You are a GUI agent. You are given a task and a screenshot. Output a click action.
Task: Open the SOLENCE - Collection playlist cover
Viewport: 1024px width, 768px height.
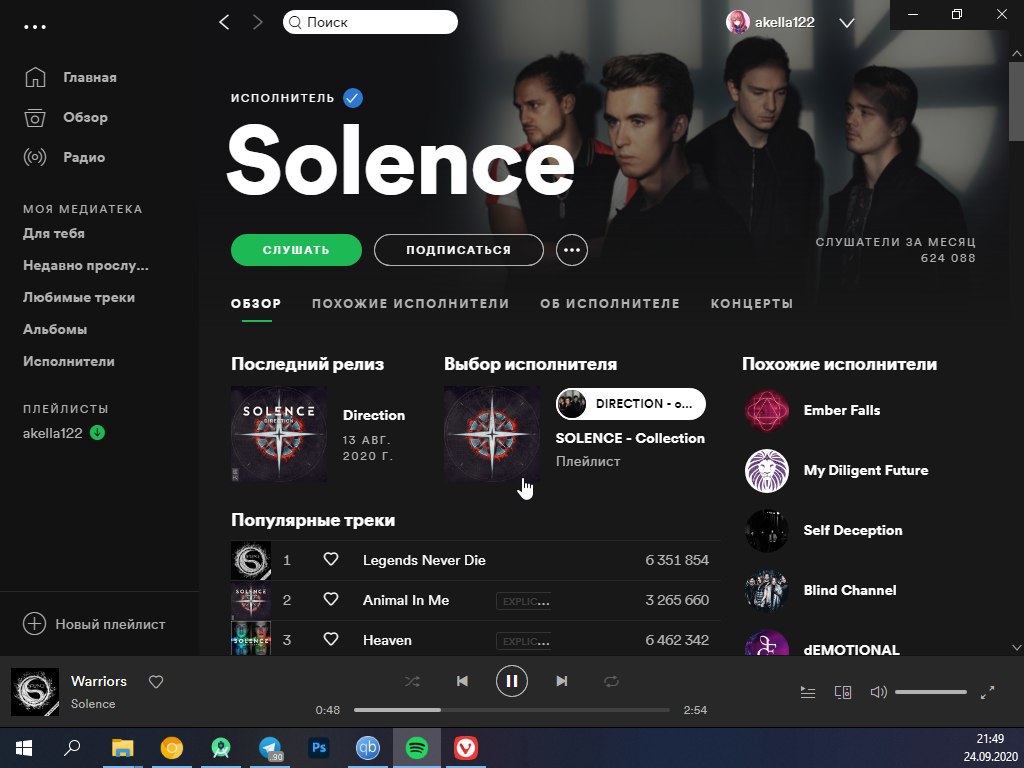[x=492, y=434]
